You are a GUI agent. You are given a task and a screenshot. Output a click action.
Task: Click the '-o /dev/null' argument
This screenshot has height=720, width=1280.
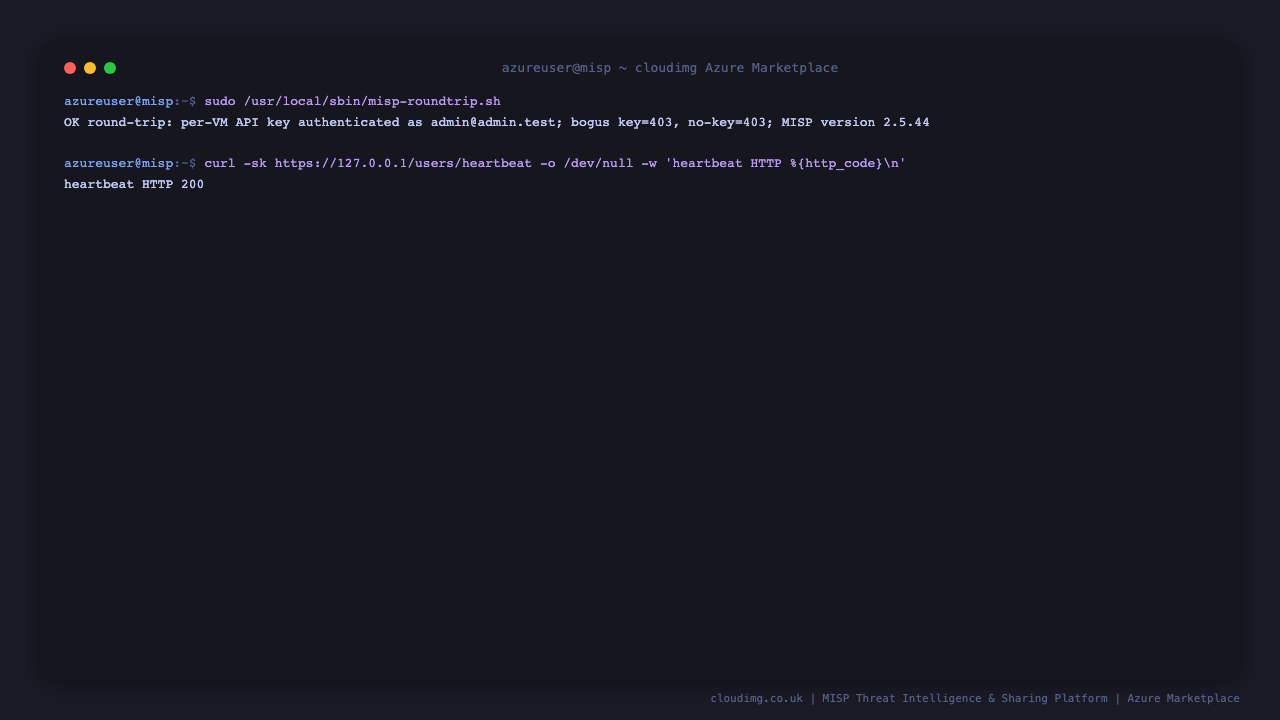click(x=587, y=163)
